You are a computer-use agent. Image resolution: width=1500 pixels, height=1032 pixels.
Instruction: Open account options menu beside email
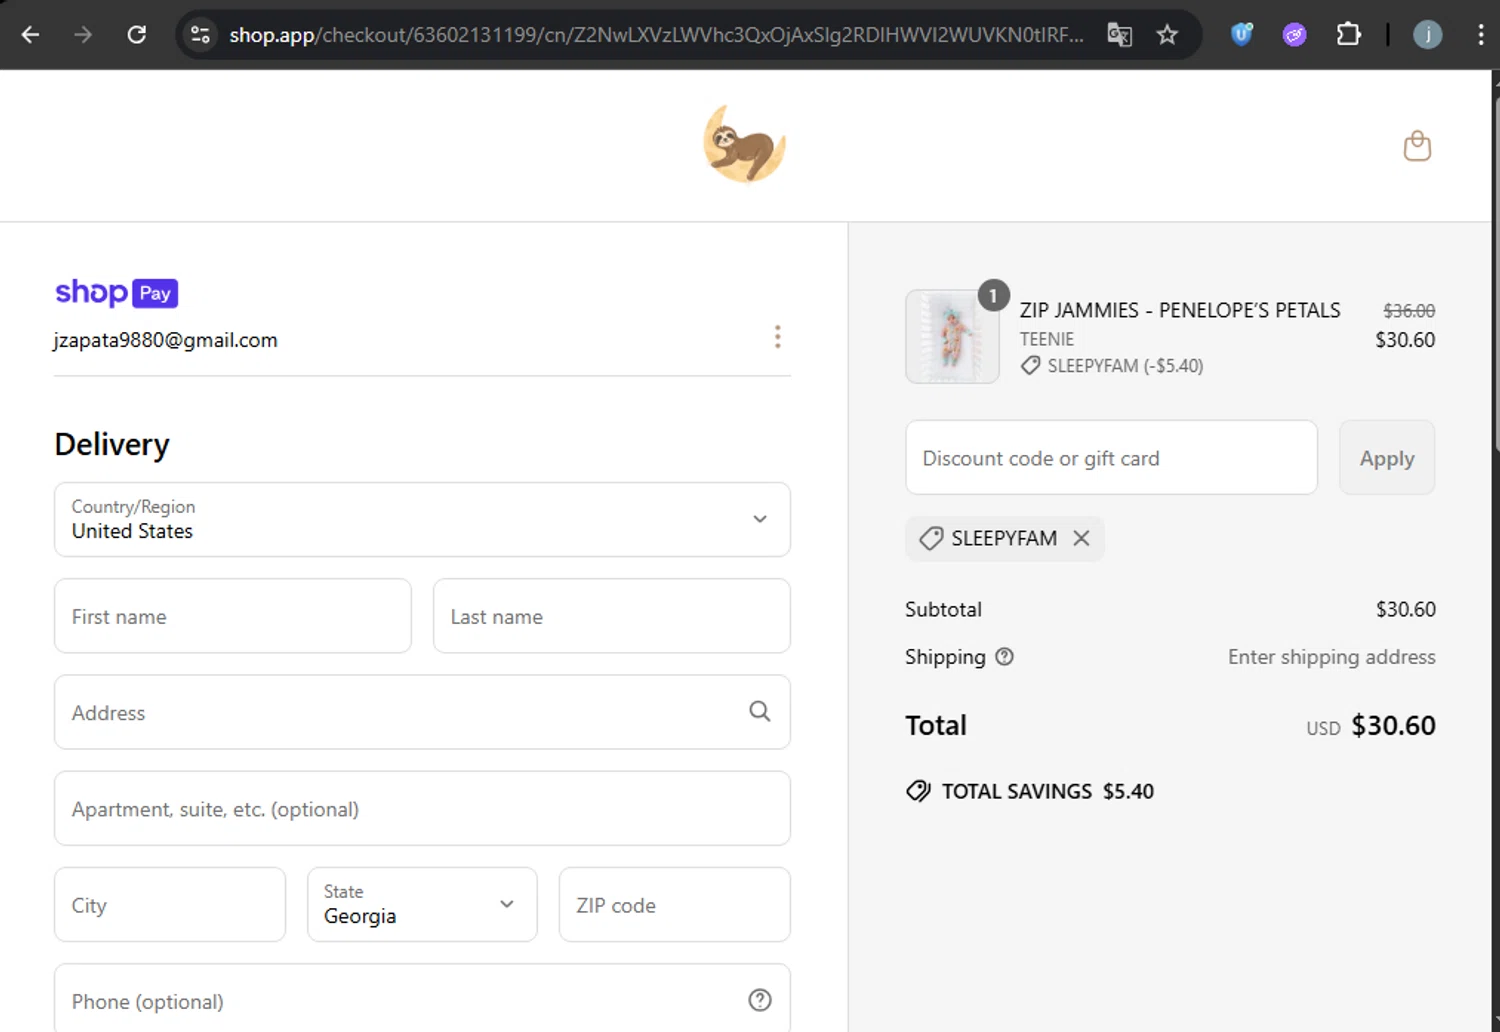click(777, 337)
